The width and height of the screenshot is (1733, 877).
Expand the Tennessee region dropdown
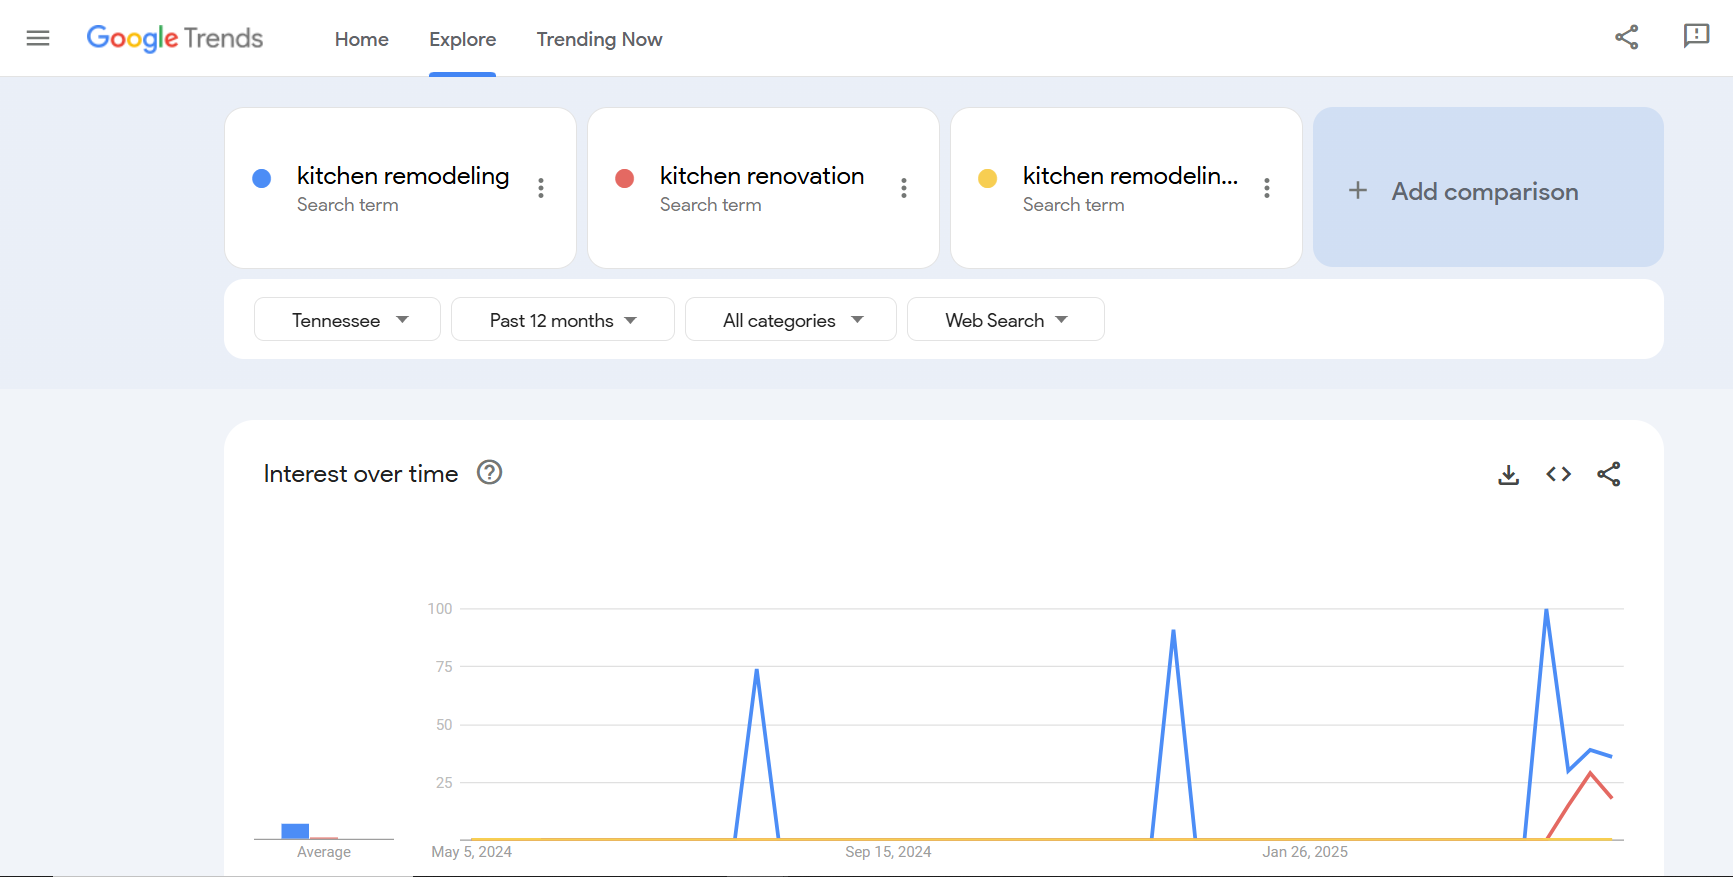347,320
